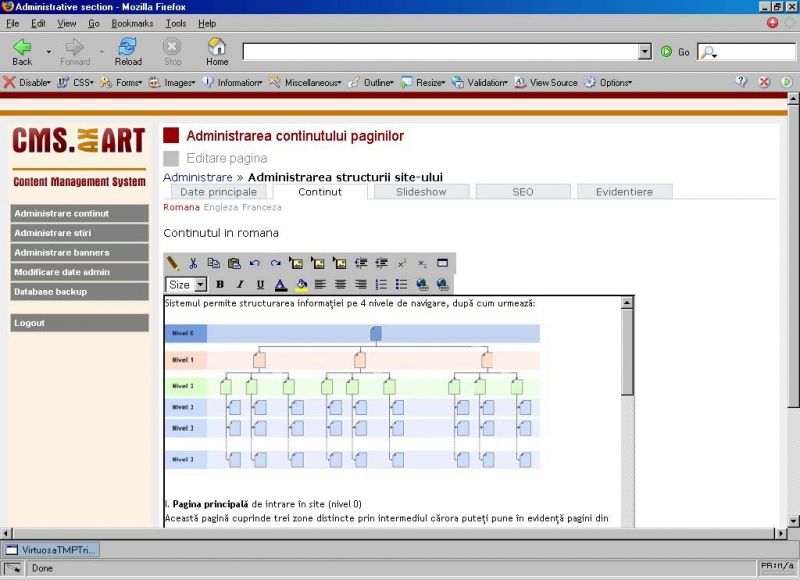Viewport: 800px width, 580px height.
Task: Center align the text
Action: click(341, 285)
